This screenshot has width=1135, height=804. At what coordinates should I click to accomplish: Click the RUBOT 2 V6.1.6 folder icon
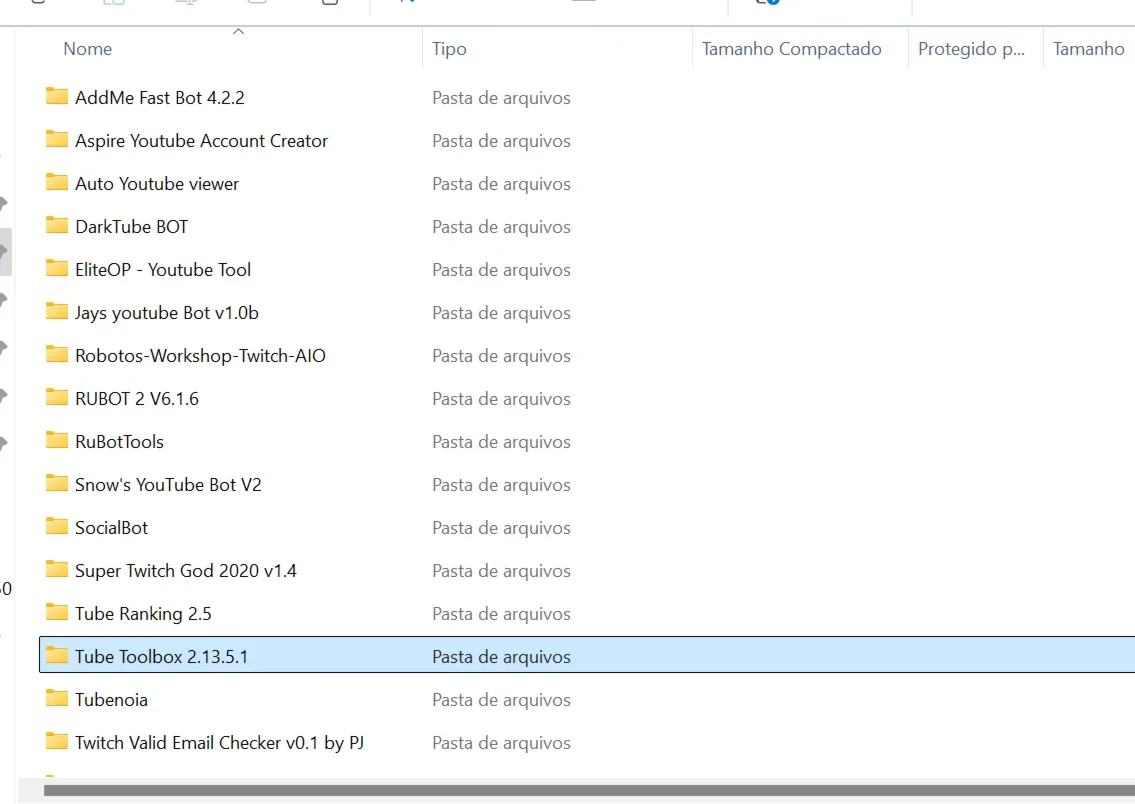(56, 397)
